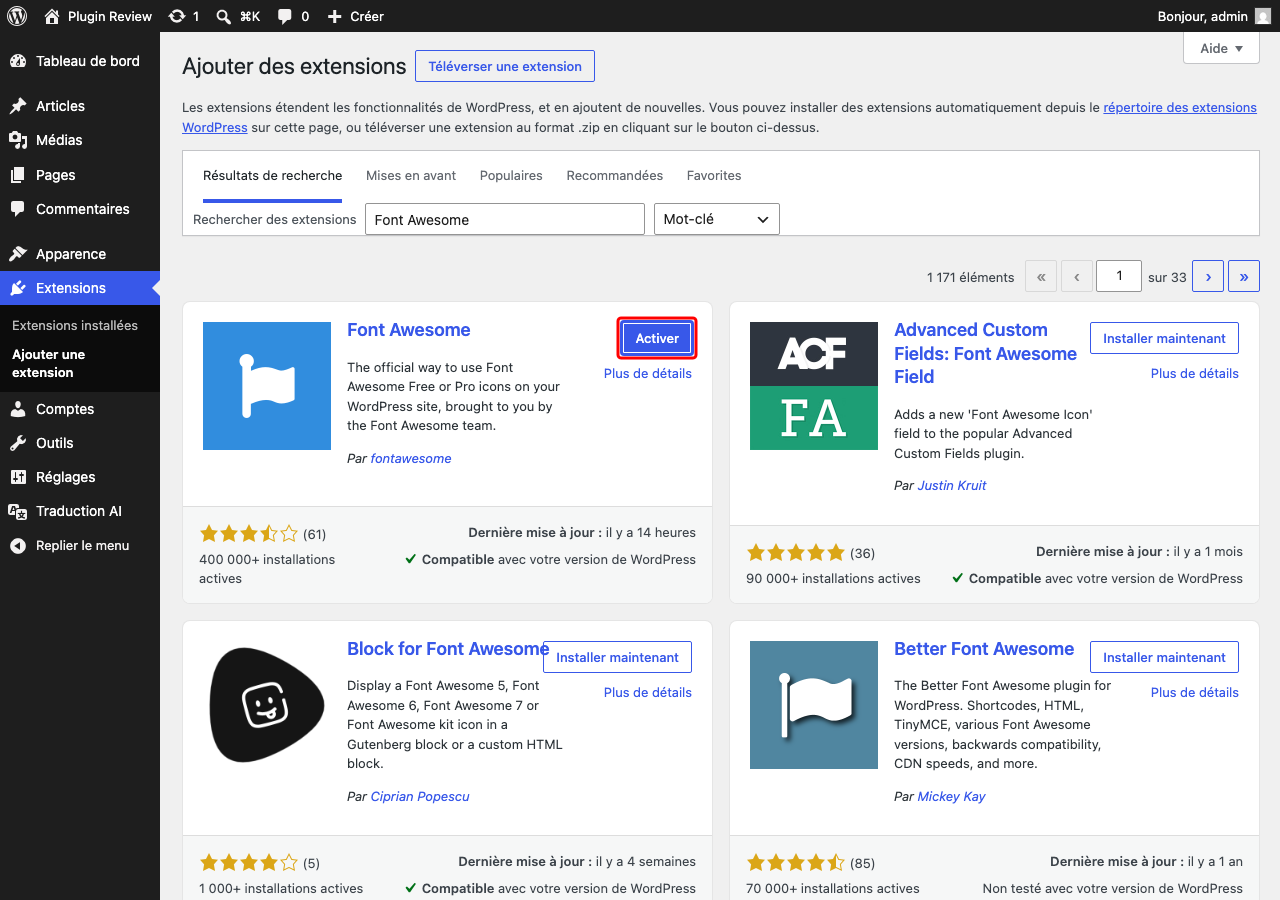This screenshot has width=1280, height=900.
Task: Click the Médias icon in sidebar
Action: click(x=18, y=140)
